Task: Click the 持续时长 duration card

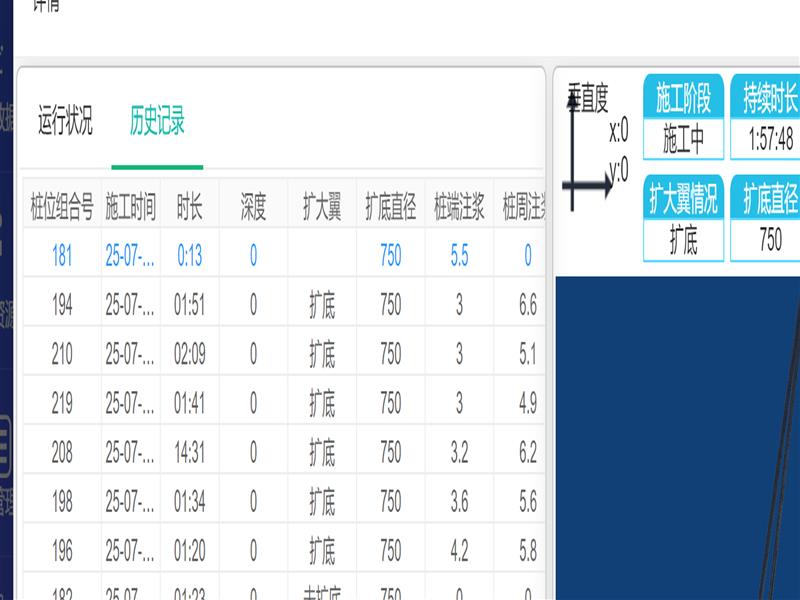Action: coord(769,118)
